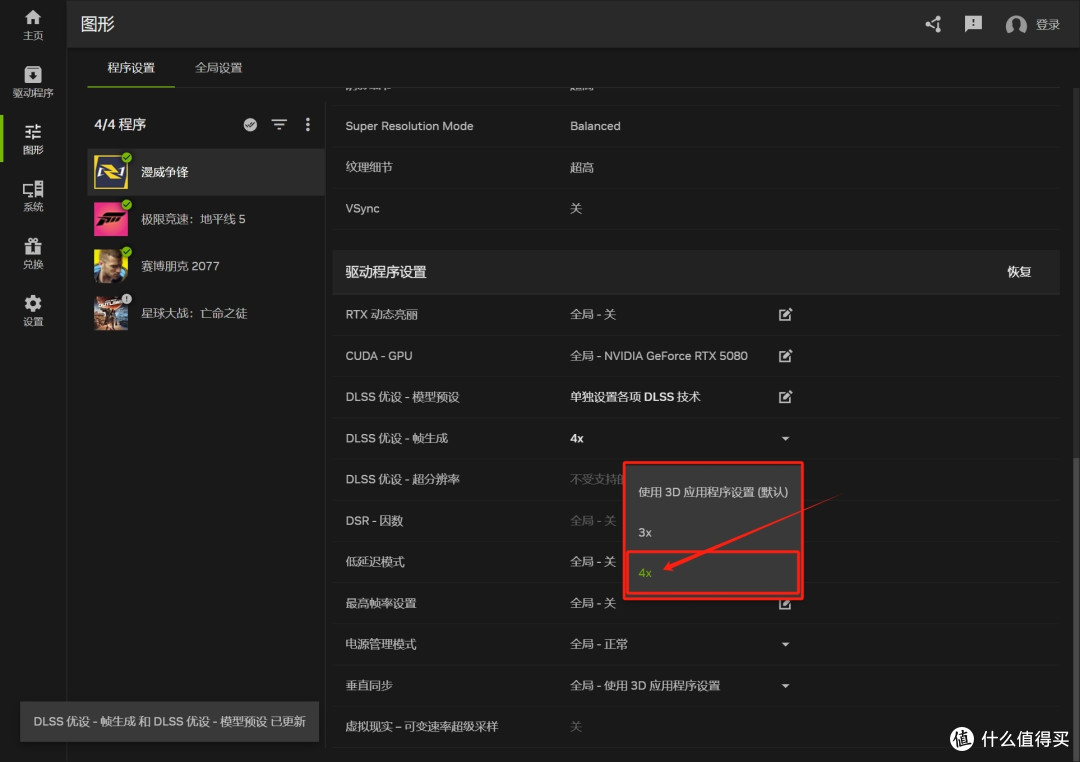Click the 最高帧率设置 setting label
This screenshot has width=1080, height=762.
(x=381, y=604)
